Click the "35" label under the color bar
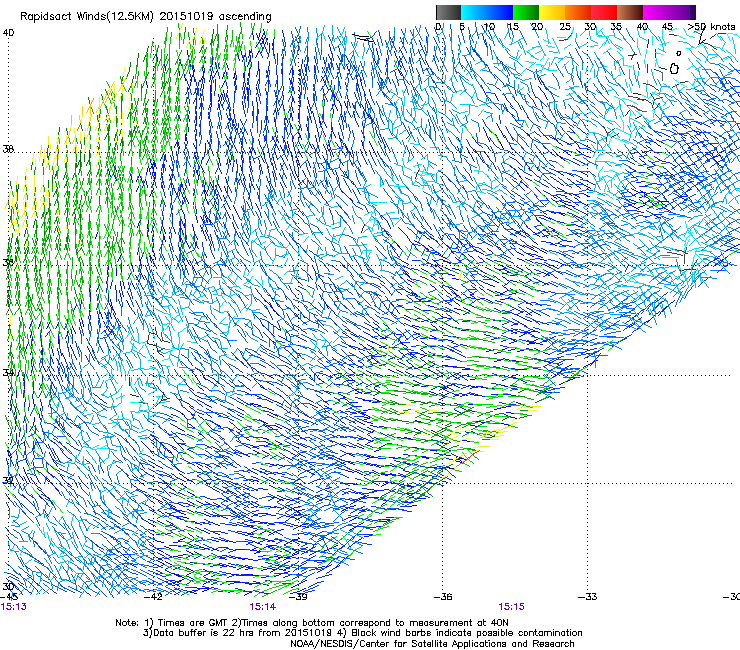Screen dimensions: 740x650 616,27
